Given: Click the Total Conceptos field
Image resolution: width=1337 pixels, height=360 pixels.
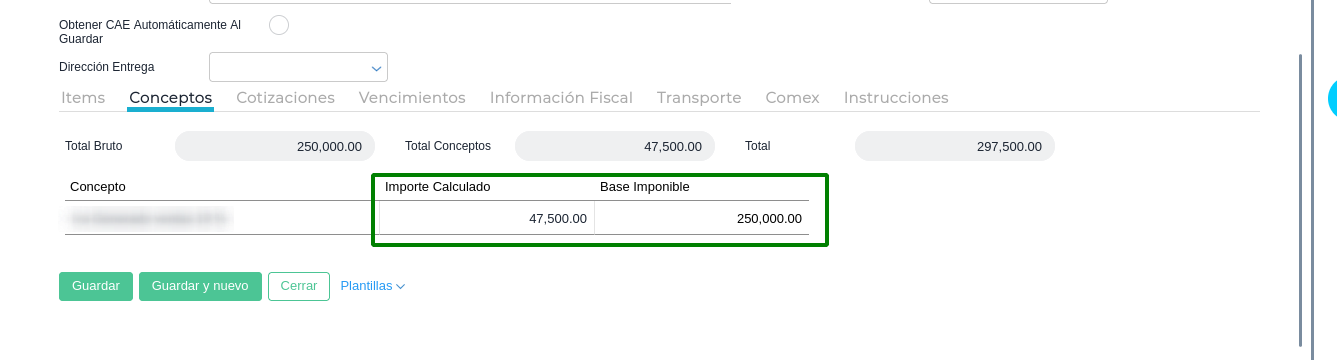Looking at the screenshot, I should (615, 146).
